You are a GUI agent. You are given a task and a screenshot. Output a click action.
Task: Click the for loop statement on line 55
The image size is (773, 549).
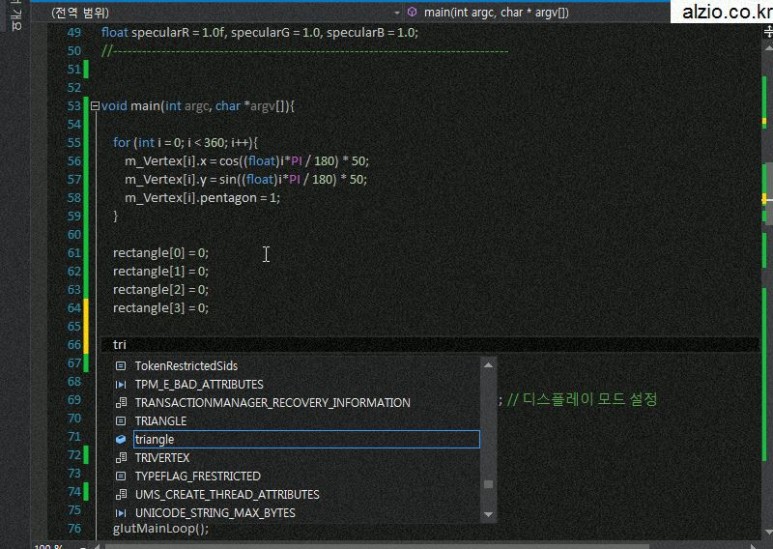[185, 142]
